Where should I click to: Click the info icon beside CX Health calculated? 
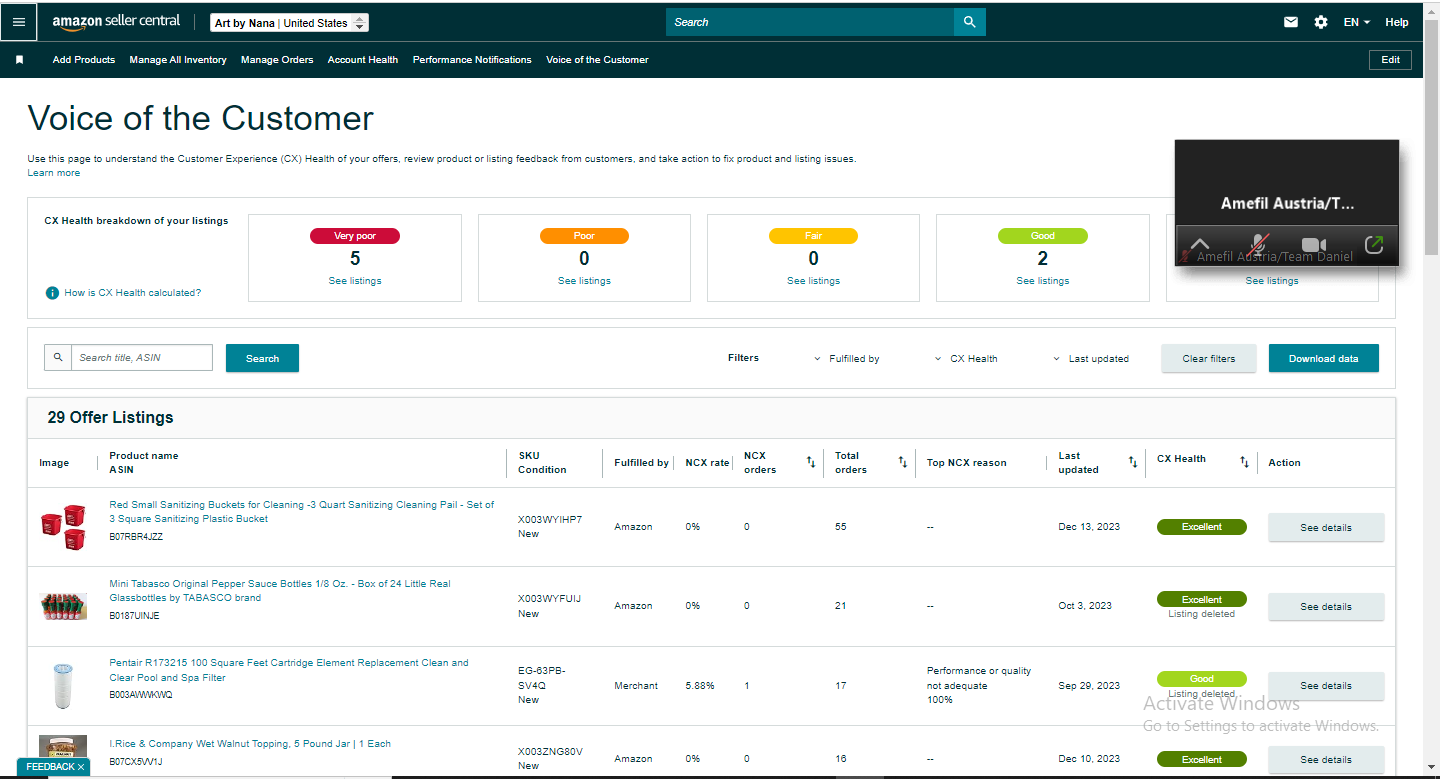coord(52,293)
